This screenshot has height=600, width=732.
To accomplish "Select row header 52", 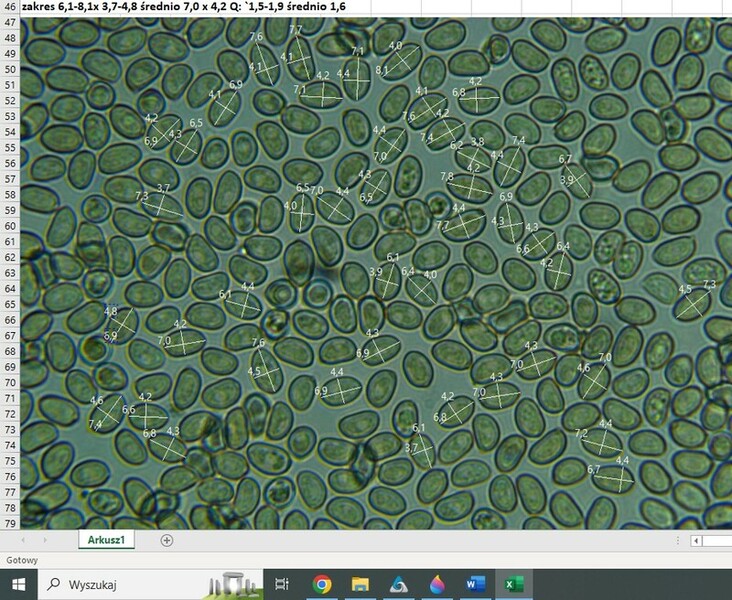I will 10,100.
